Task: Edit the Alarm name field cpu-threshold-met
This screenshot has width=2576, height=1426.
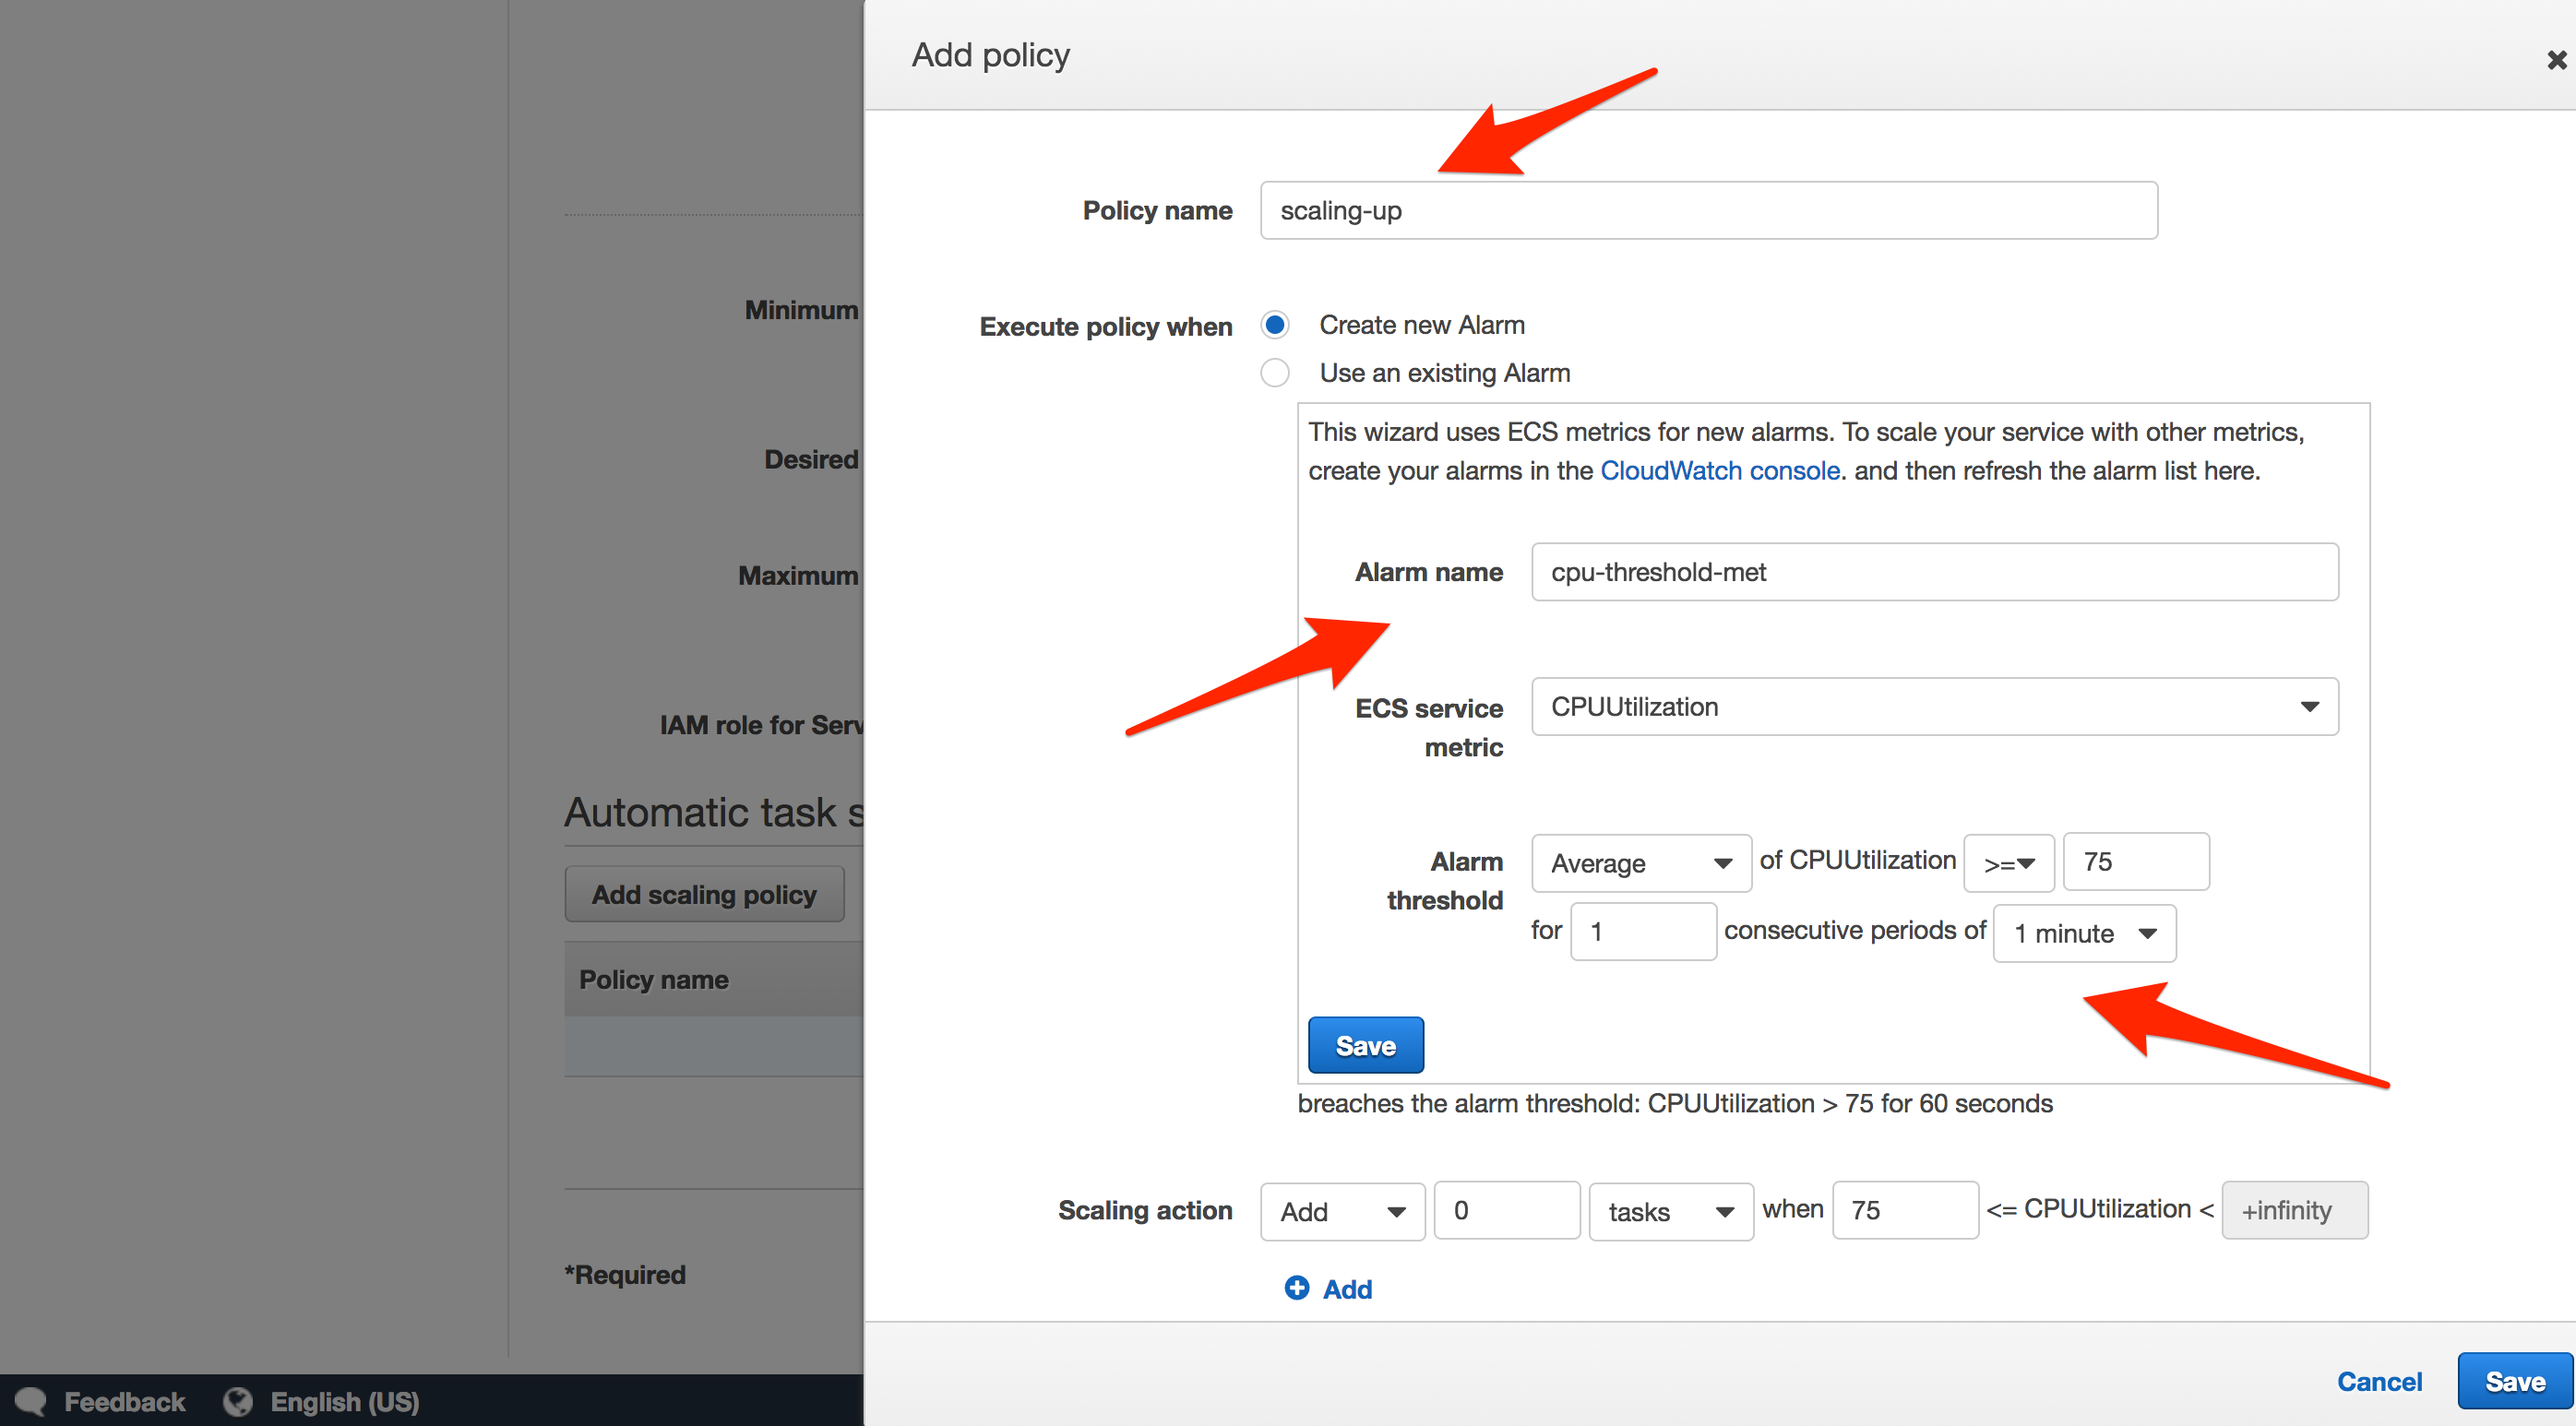Action: click(1933, 572)
